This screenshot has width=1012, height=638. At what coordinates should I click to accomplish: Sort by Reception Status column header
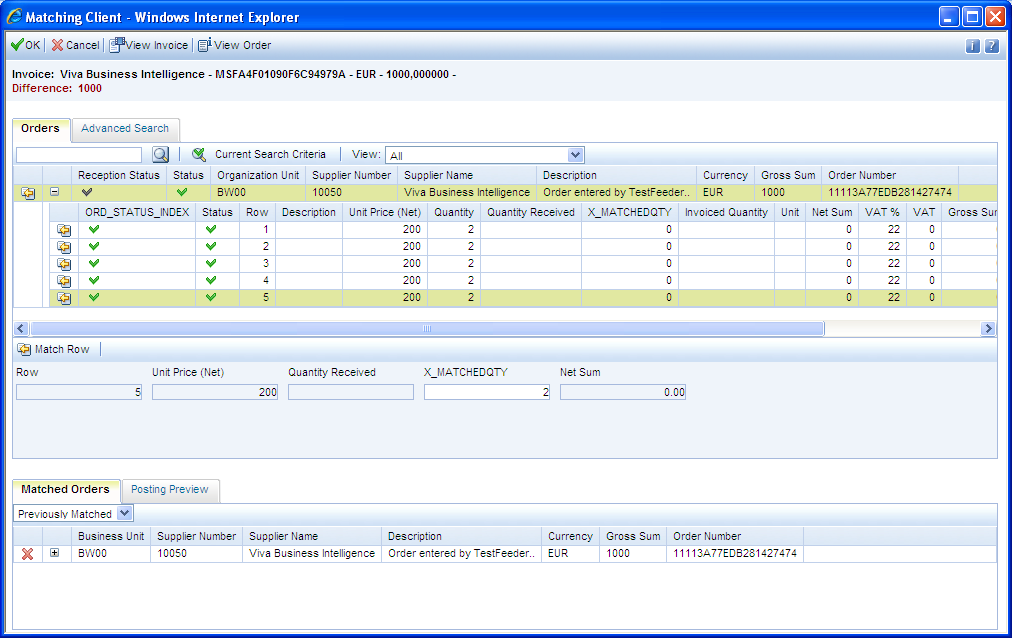(119, 175)
